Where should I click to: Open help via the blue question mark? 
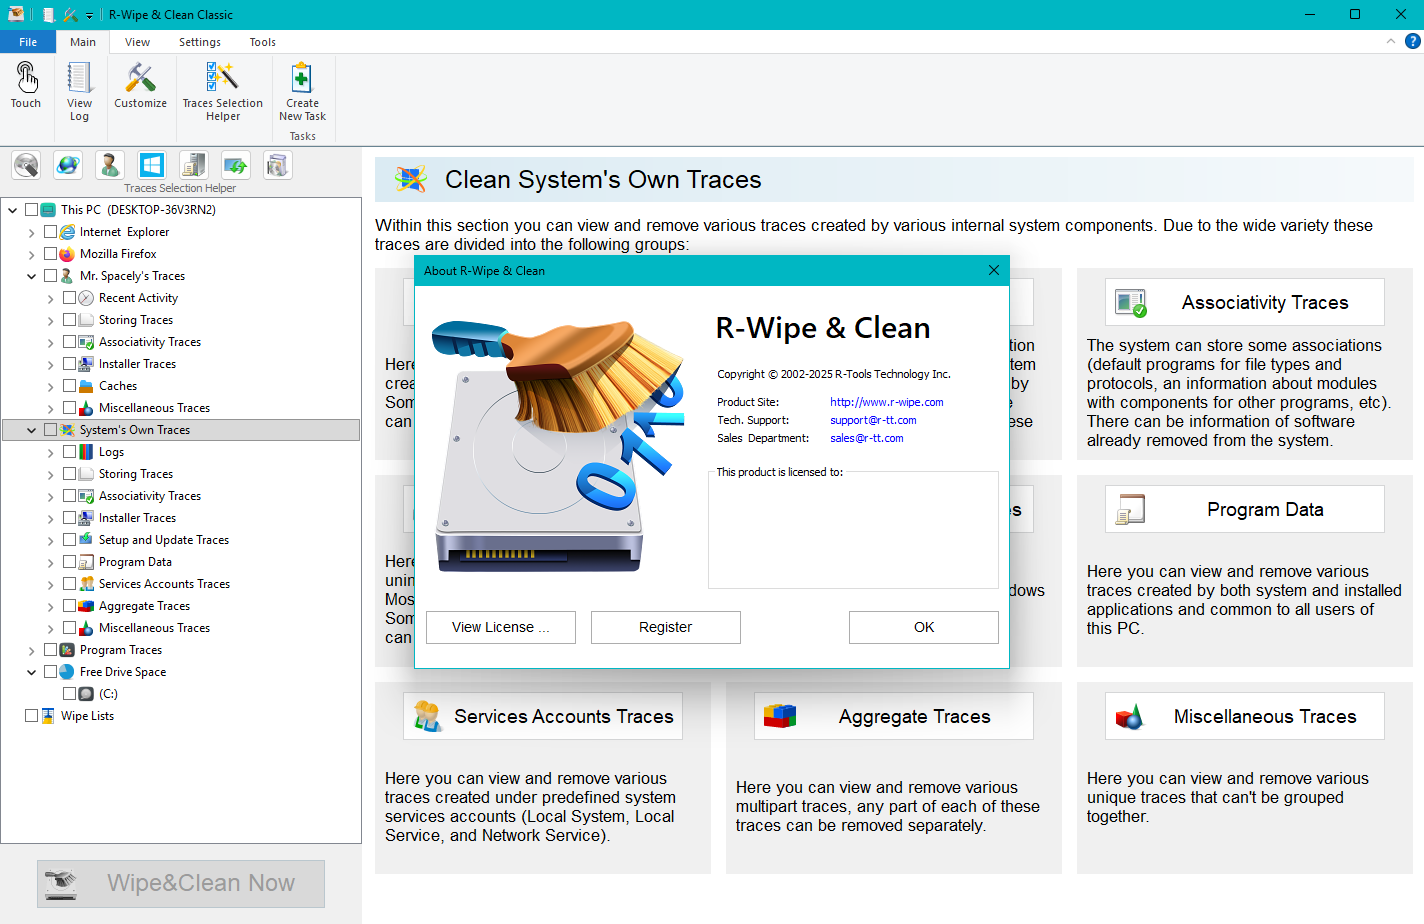tap(1412, 41)
